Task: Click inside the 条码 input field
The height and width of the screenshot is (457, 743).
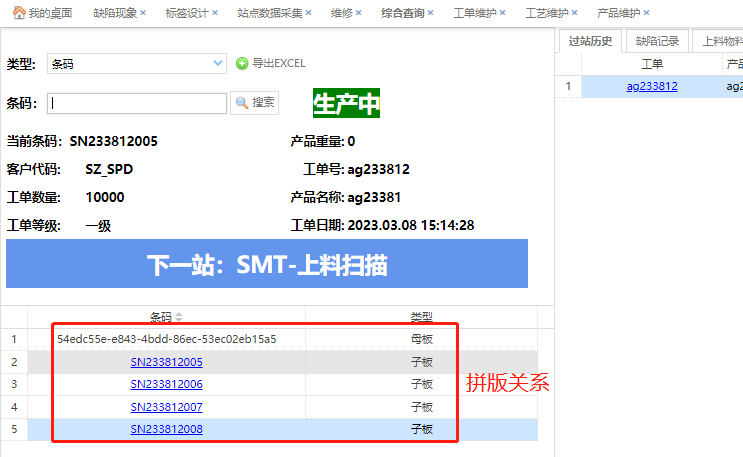Action: pos(137,102)
